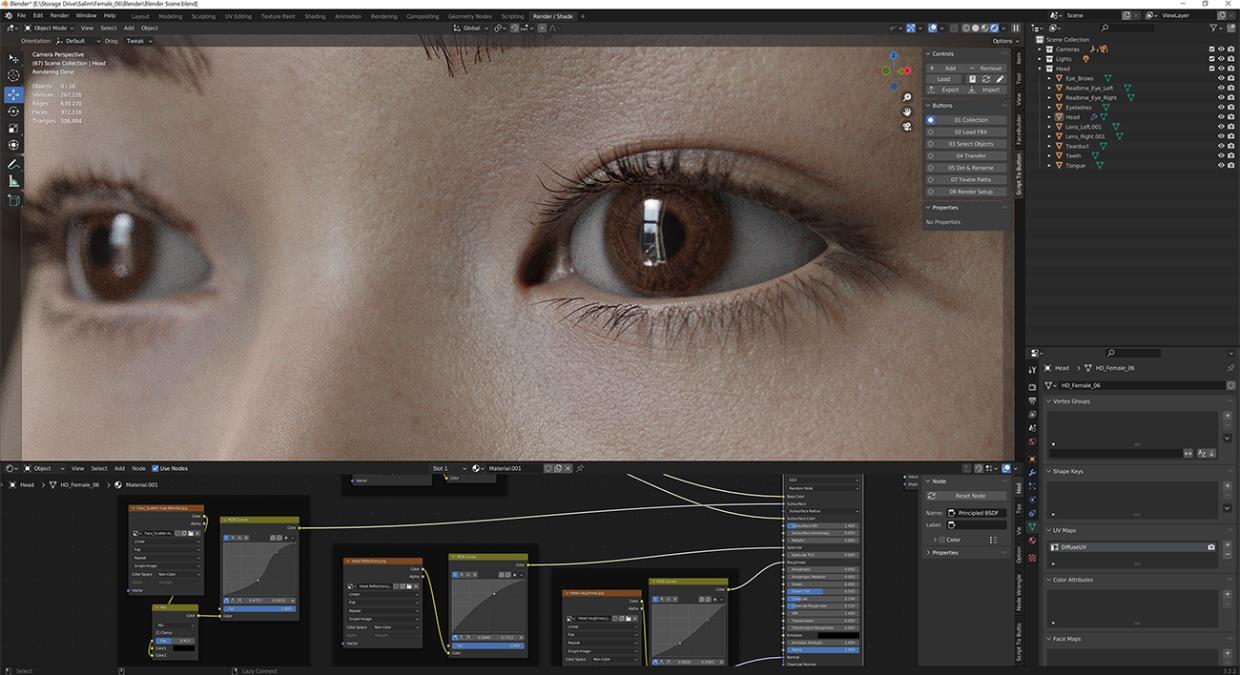Toggle camera view with the camera gizmo icon
The image size is (1240, 675).
click(x=907, y=127)
